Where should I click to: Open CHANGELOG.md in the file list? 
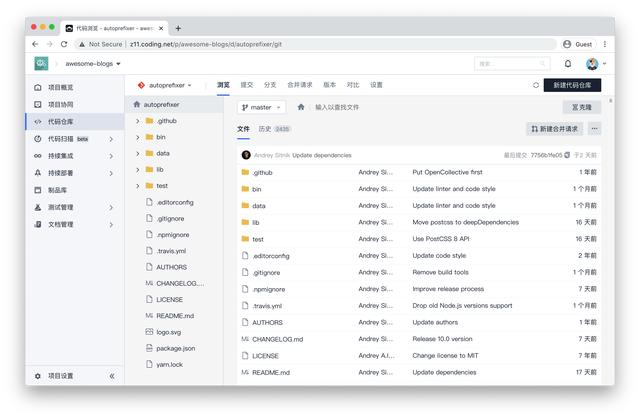(x=277, y=339)
